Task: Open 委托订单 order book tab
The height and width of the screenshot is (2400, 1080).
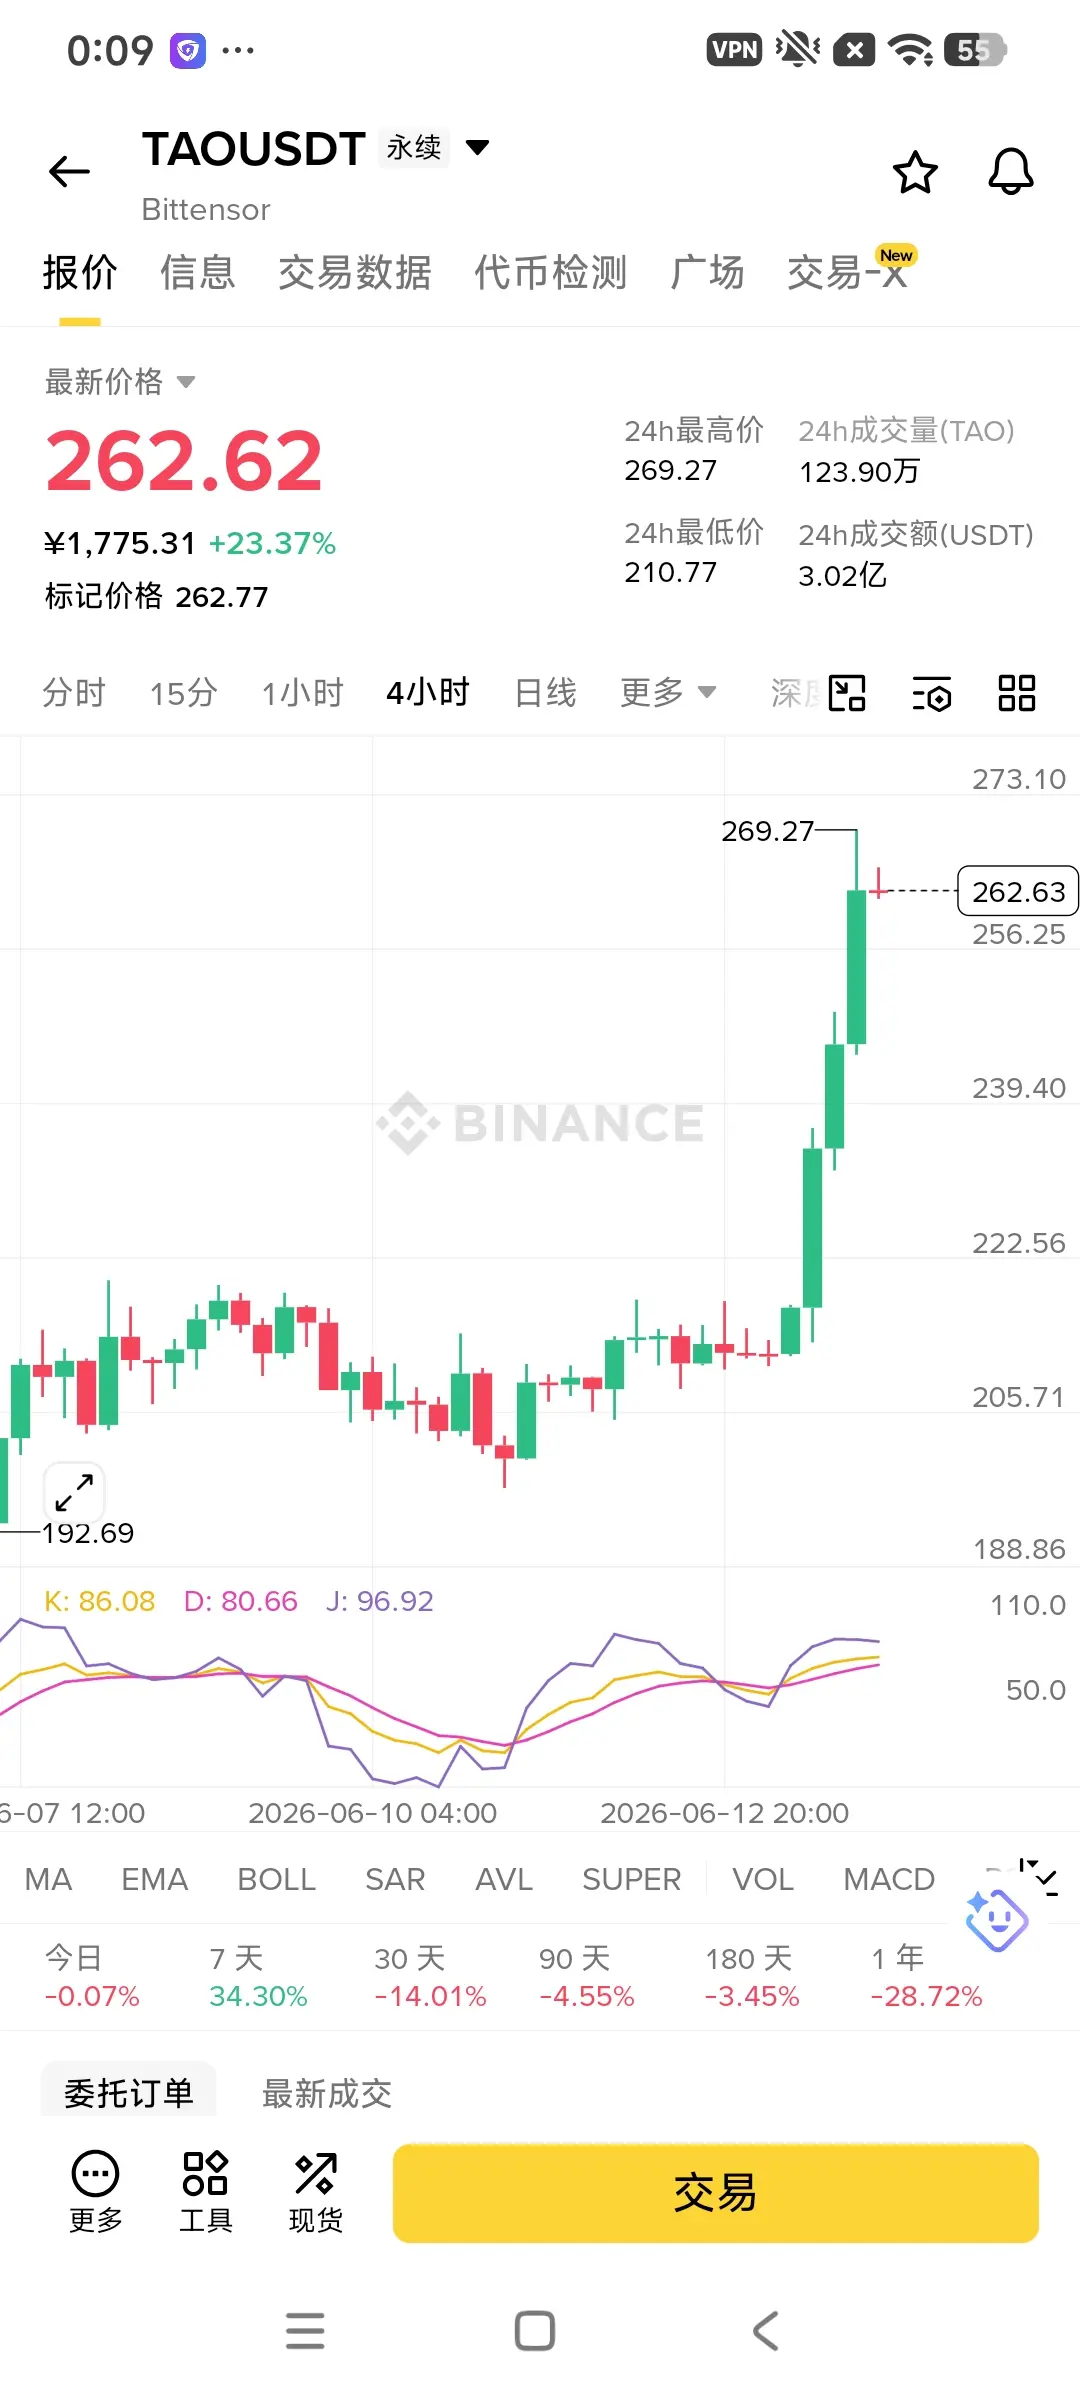Action: click(x=129, y=2092)
